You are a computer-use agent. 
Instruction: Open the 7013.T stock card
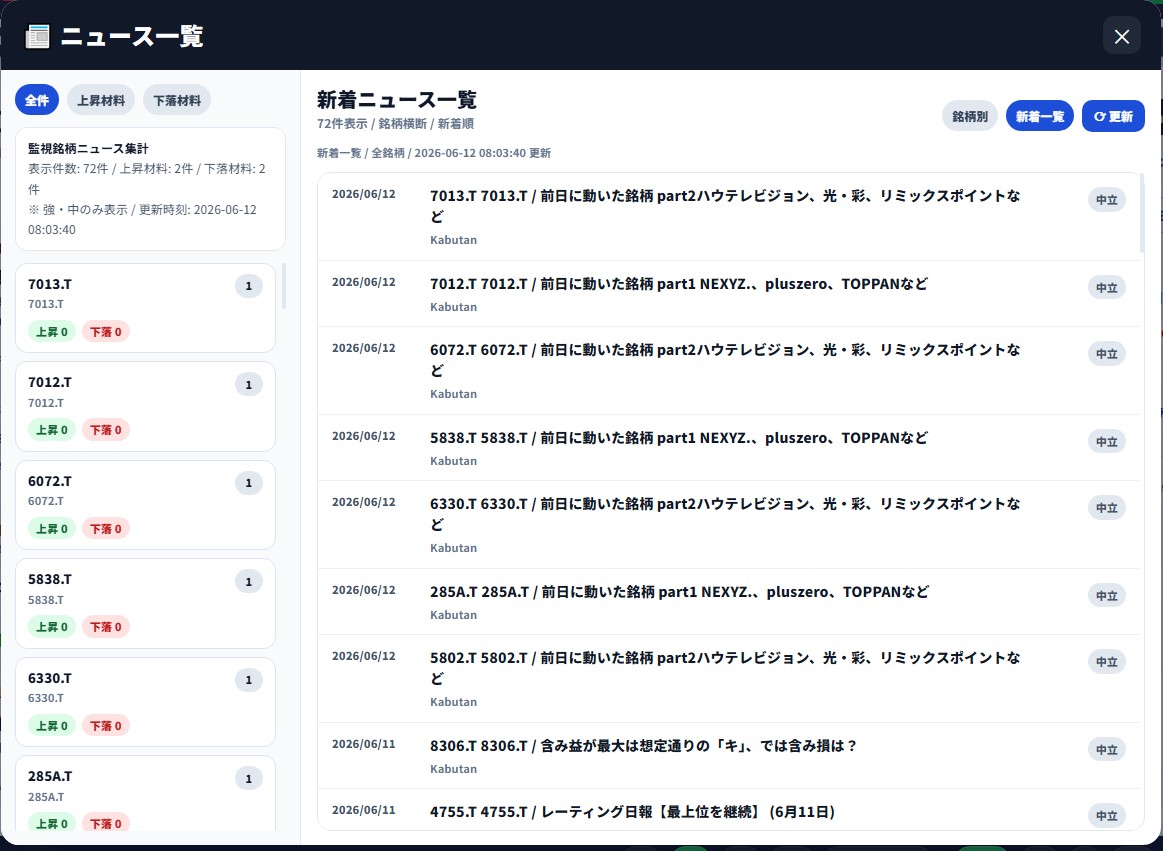pyautogui.click(x=145, y=308)
